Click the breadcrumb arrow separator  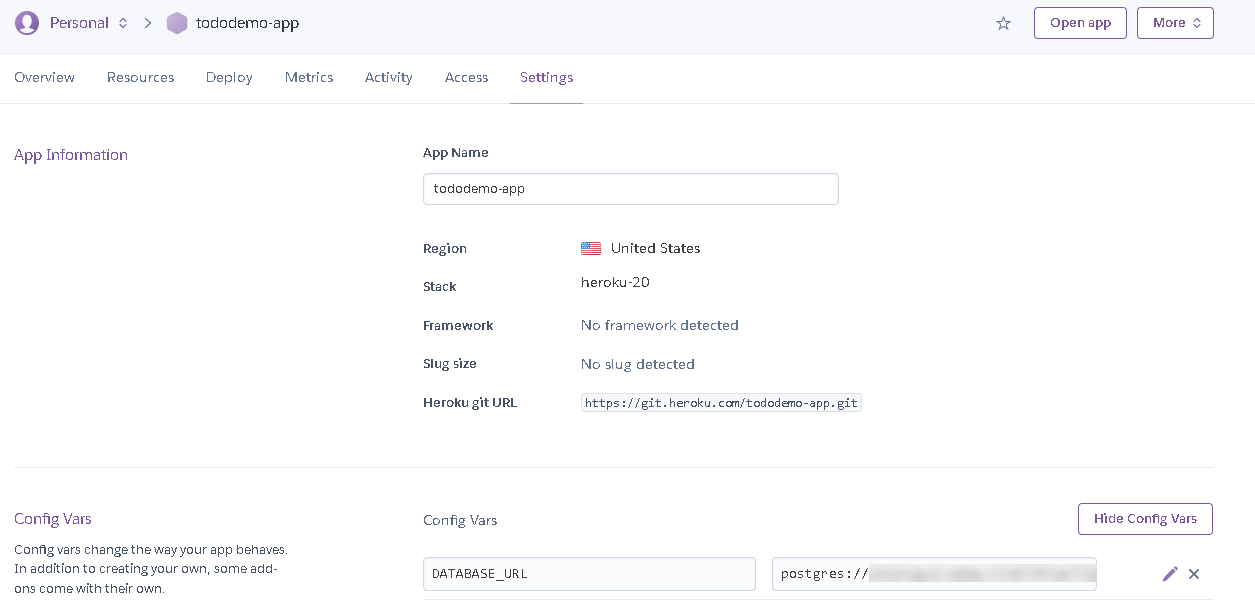[148, 23]
